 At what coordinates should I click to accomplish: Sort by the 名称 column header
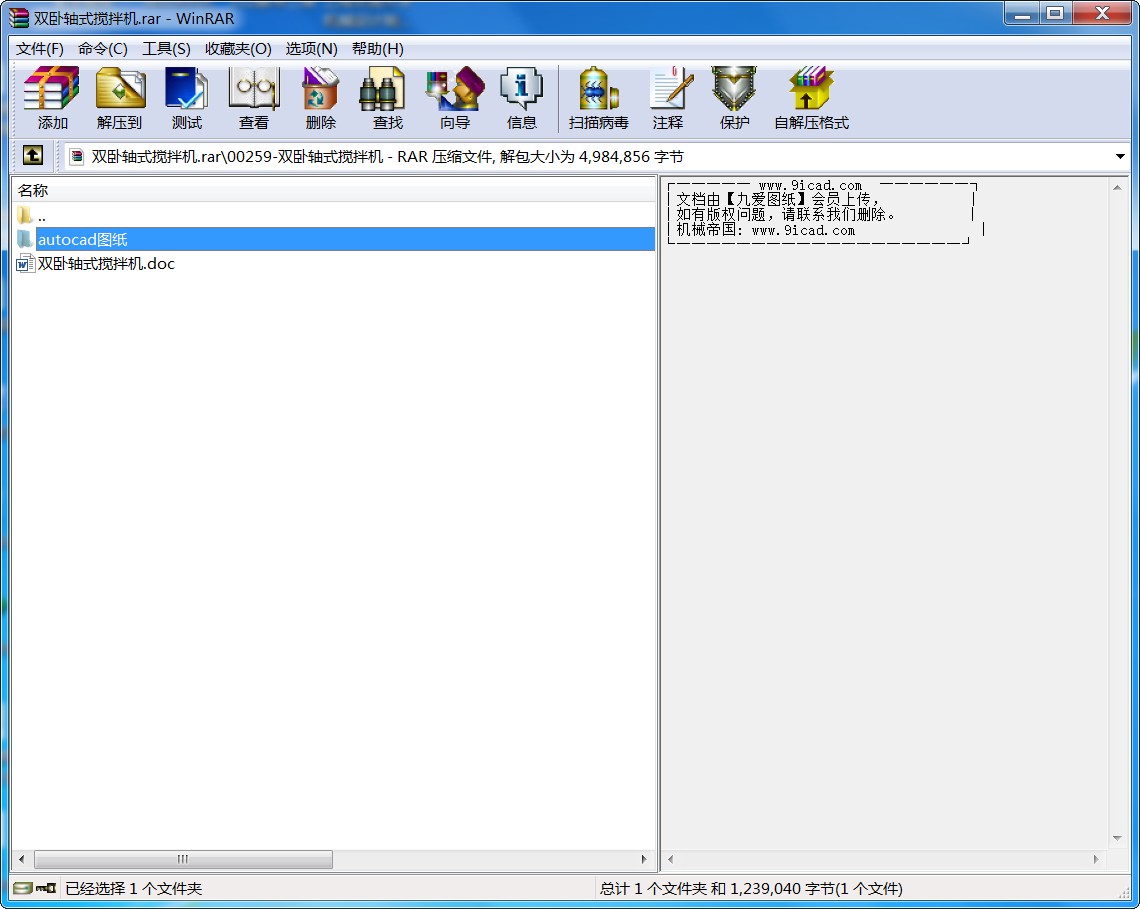(x=33, y=190)
